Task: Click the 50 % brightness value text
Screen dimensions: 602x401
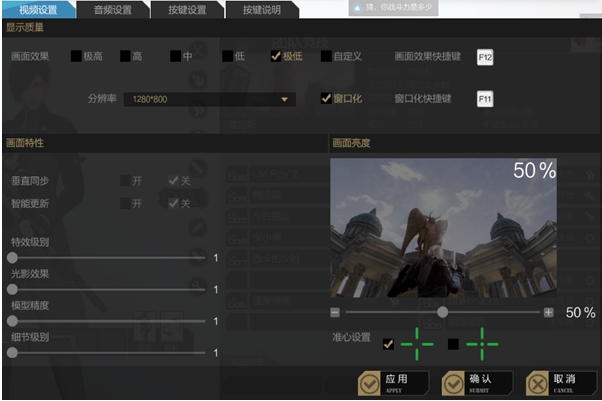Action: 580,313
